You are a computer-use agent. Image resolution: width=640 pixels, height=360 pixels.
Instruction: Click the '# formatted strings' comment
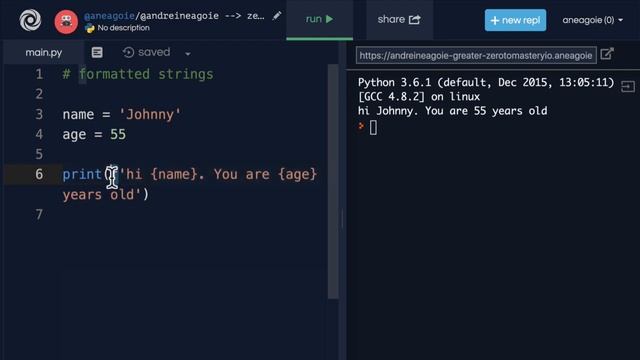(x=138, y=74)
